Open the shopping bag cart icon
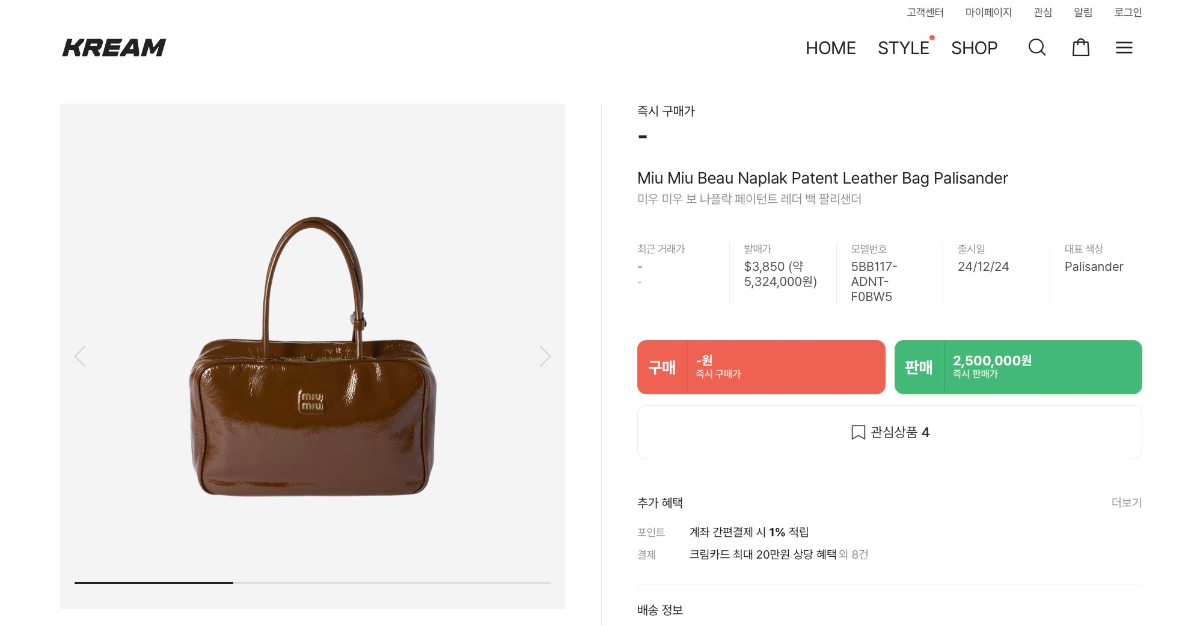This screenshot has height=626, width=1200. click(x=1081, y=47)
